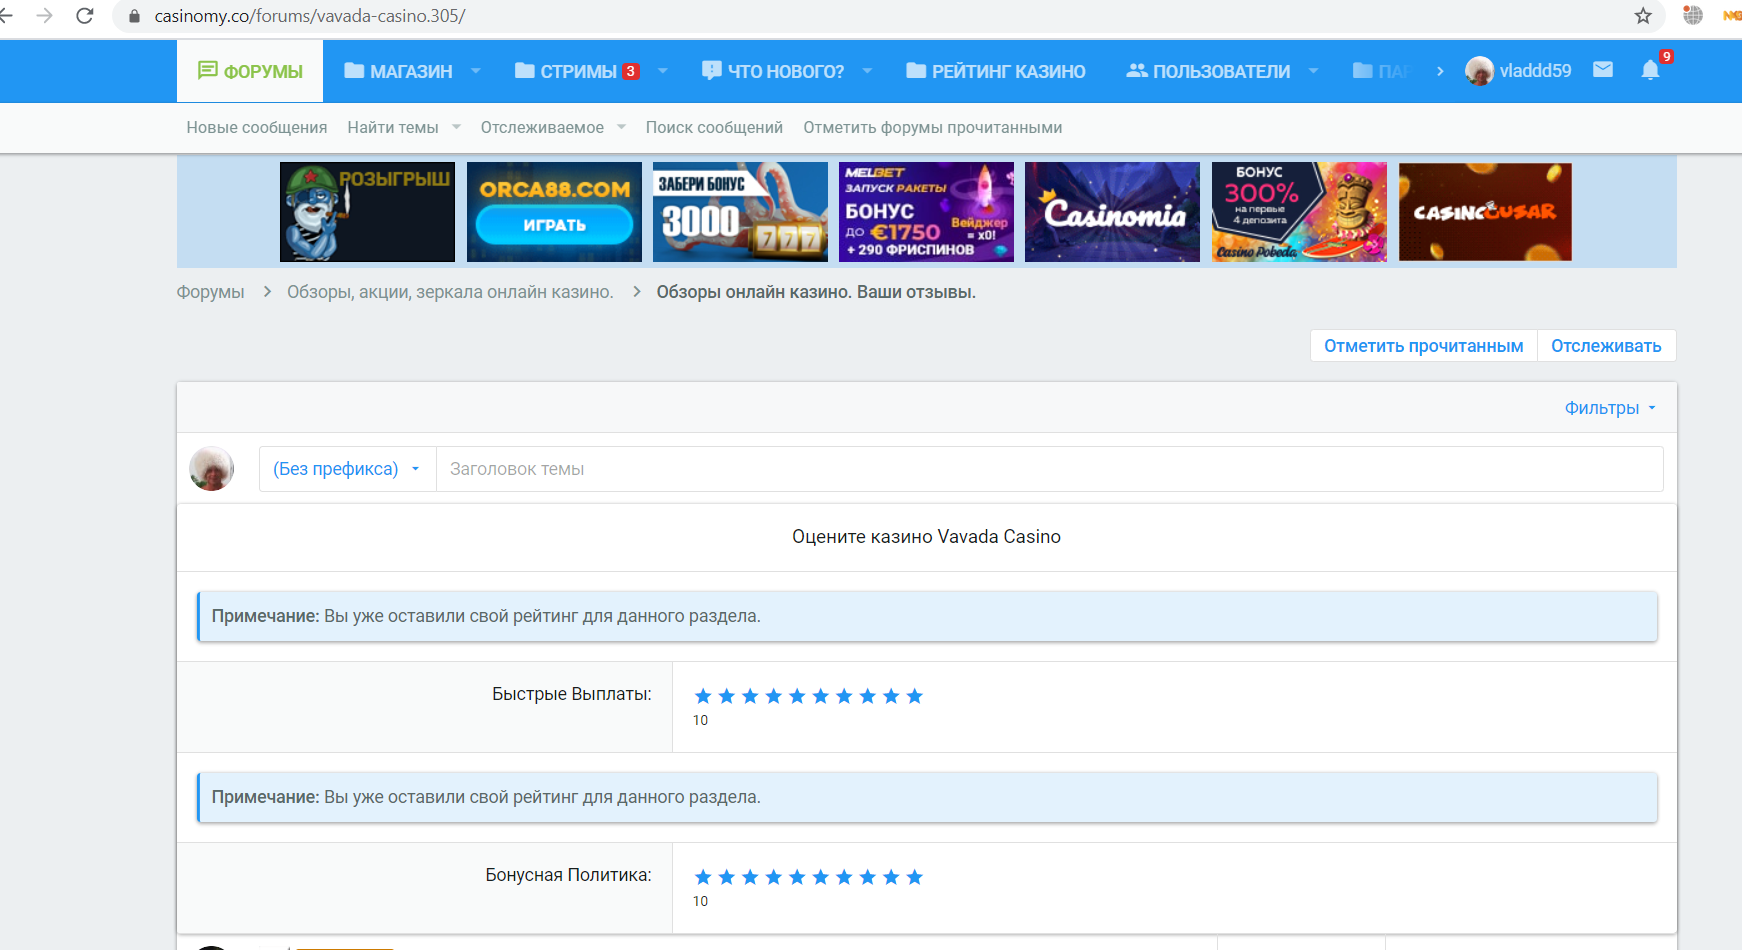Open the ЗАБЕРИ БОНУС 3000 banner

(x=740, y=212)
